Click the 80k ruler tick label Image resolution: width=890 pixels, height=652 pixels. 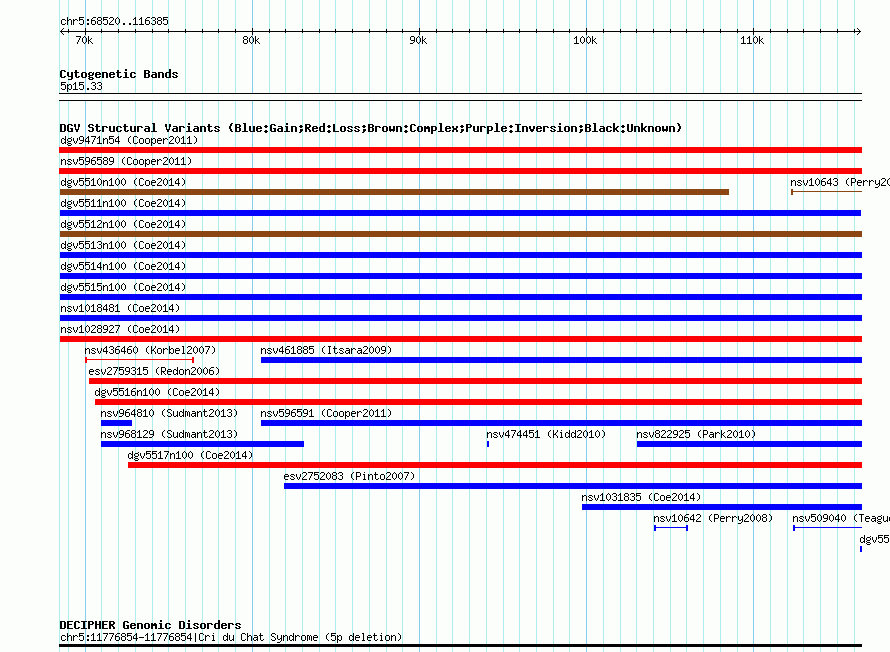(x=251, y=41)
